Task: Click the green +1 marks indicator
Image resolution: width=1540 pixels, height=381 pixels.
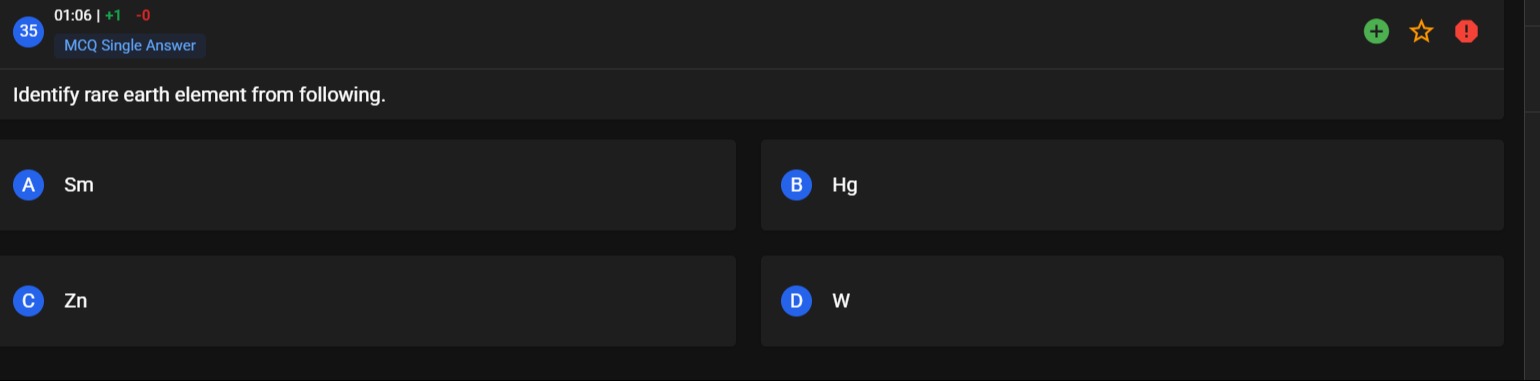Action: pos(113,15)
